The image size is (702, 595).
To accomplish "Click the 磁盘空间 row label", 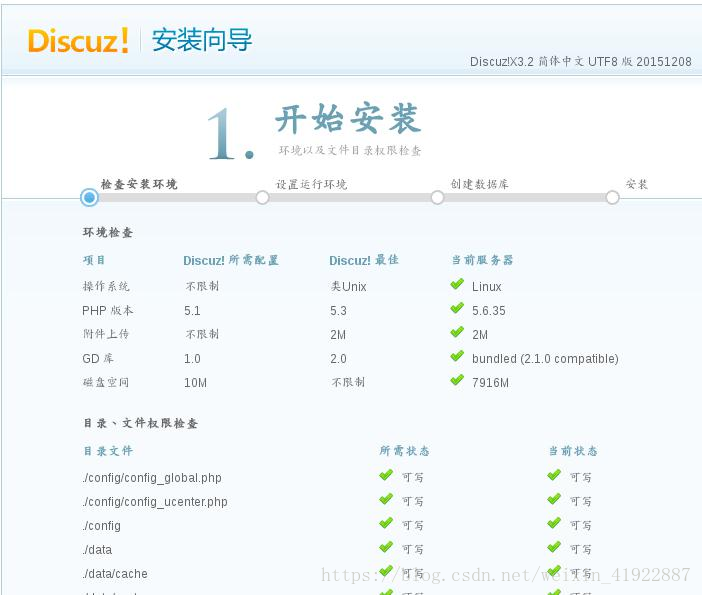I will [x=106, y=382].
